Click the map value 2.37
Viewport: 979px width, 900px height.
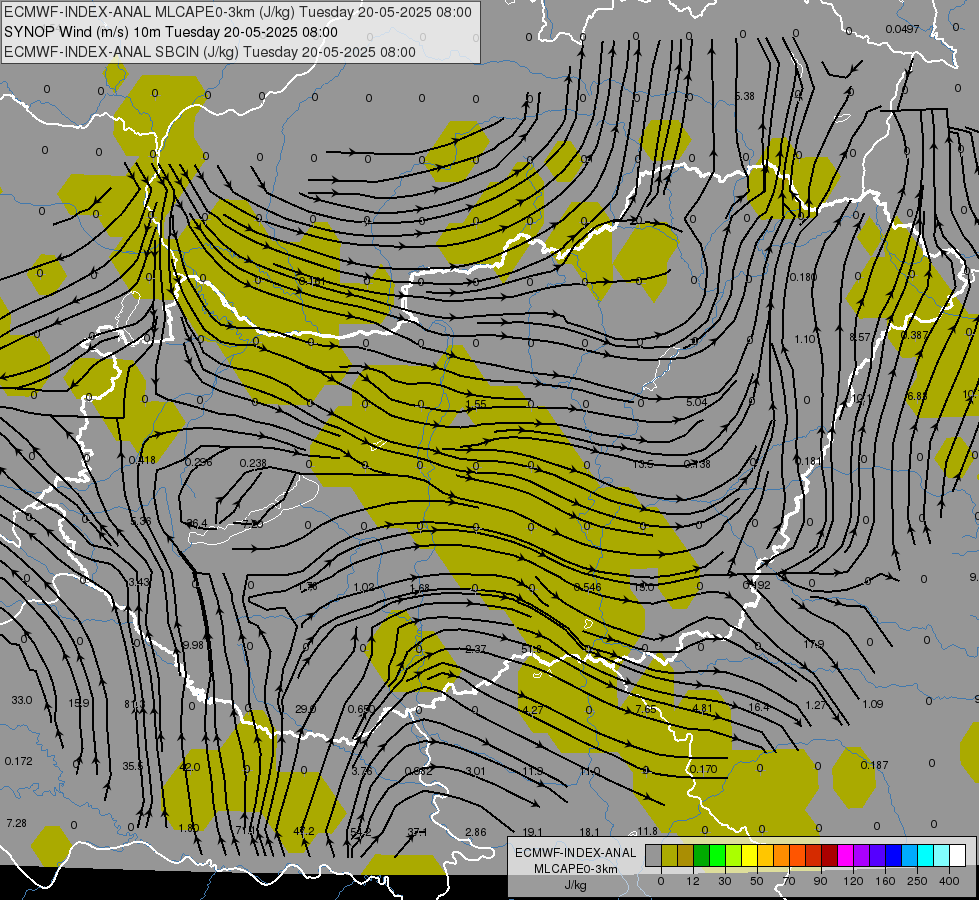pyautogui.click(x=476, y=649)
